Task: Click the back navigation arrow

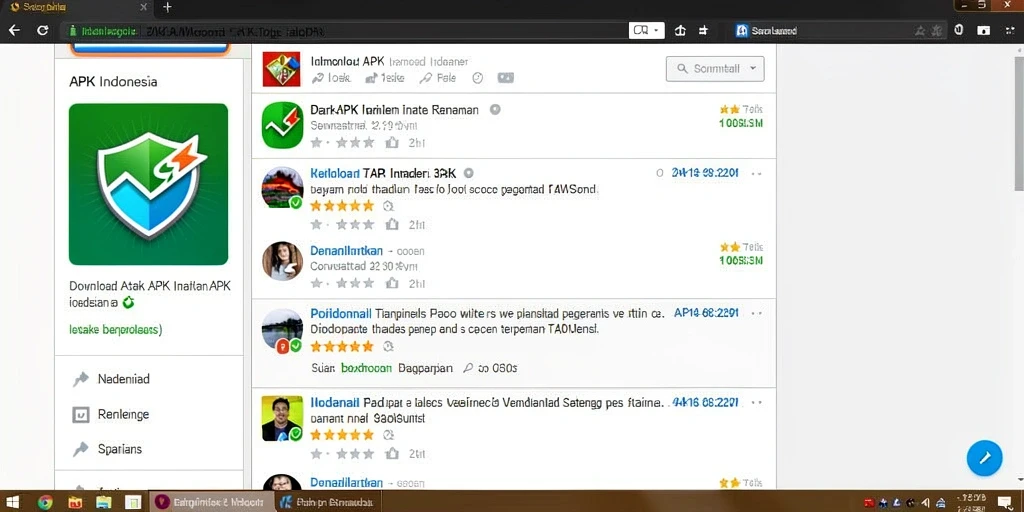Action: coord(14,30)
